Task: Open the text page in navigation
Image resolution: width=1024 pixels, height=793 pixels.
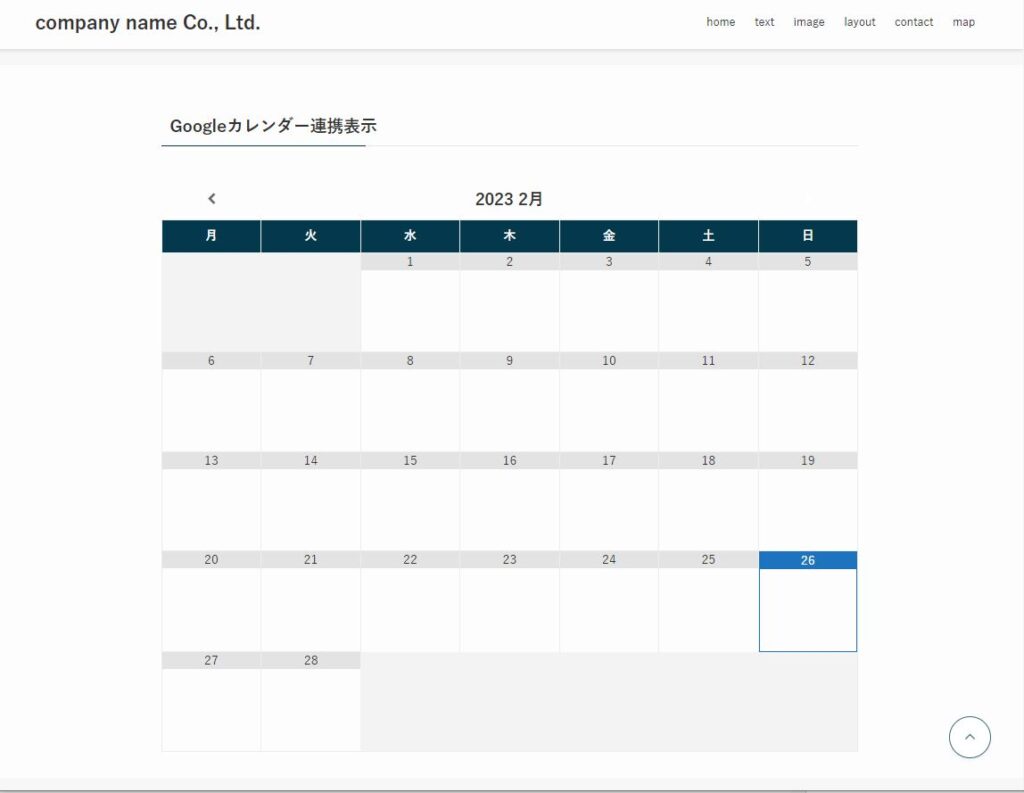Action: click(x=764, y=22)
